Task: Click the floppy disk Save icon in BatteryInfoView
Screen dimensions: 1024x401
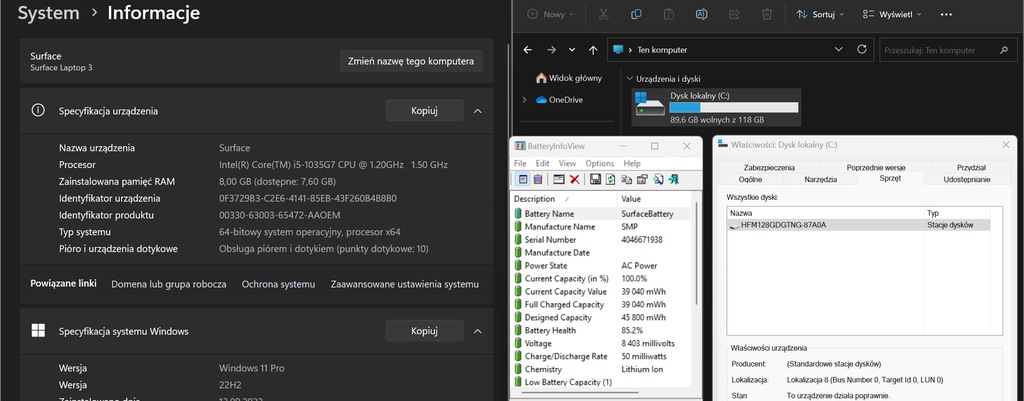Action: [595, 179]
